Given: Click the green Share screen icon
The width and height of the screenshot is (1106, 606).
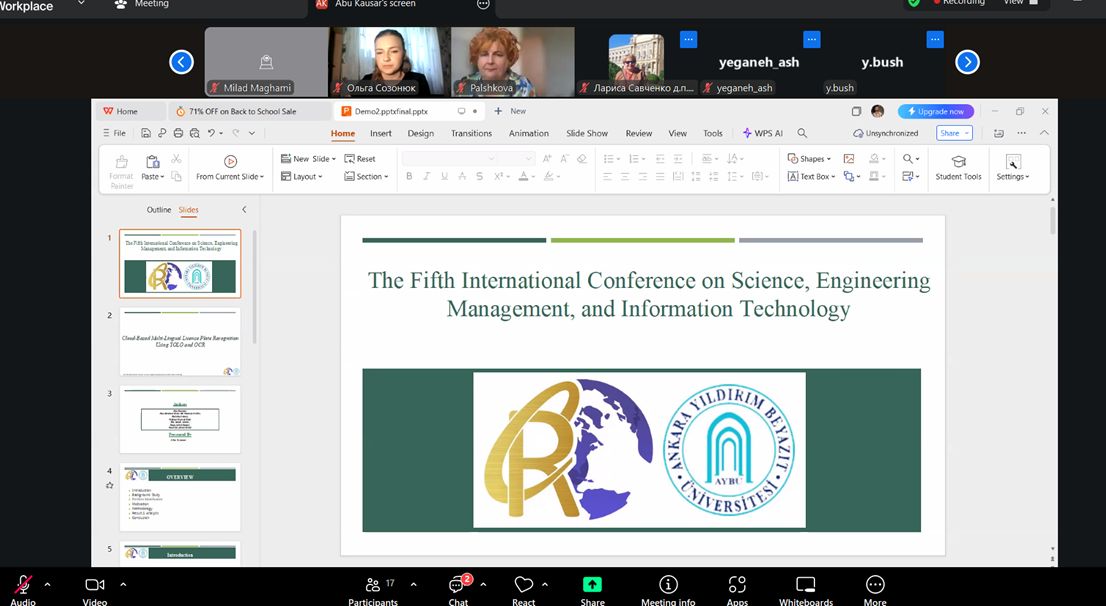Looking at the screenshot, I should (x=592, y=586).
